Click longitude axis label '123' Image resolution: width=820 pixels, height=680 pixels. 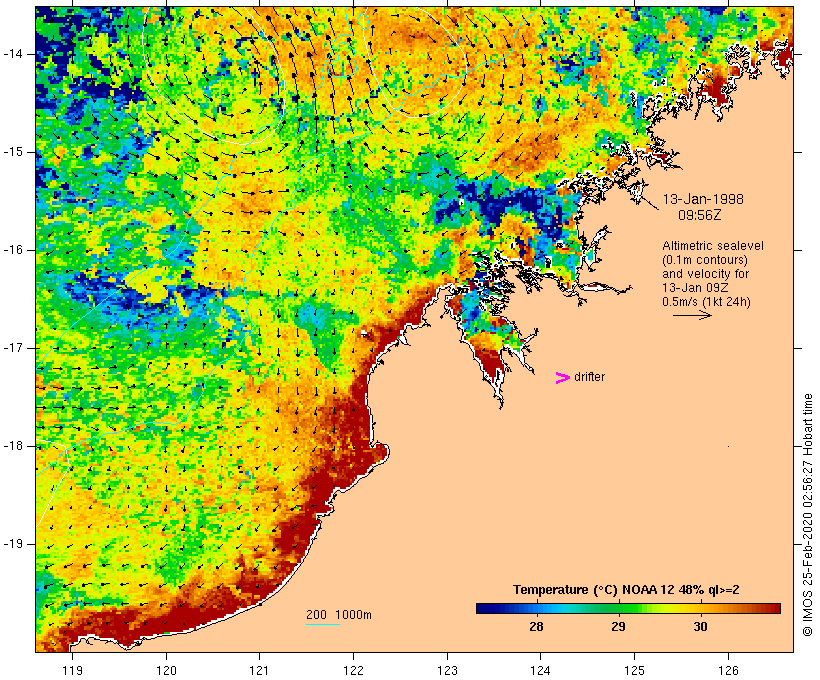tap(447, 671)
